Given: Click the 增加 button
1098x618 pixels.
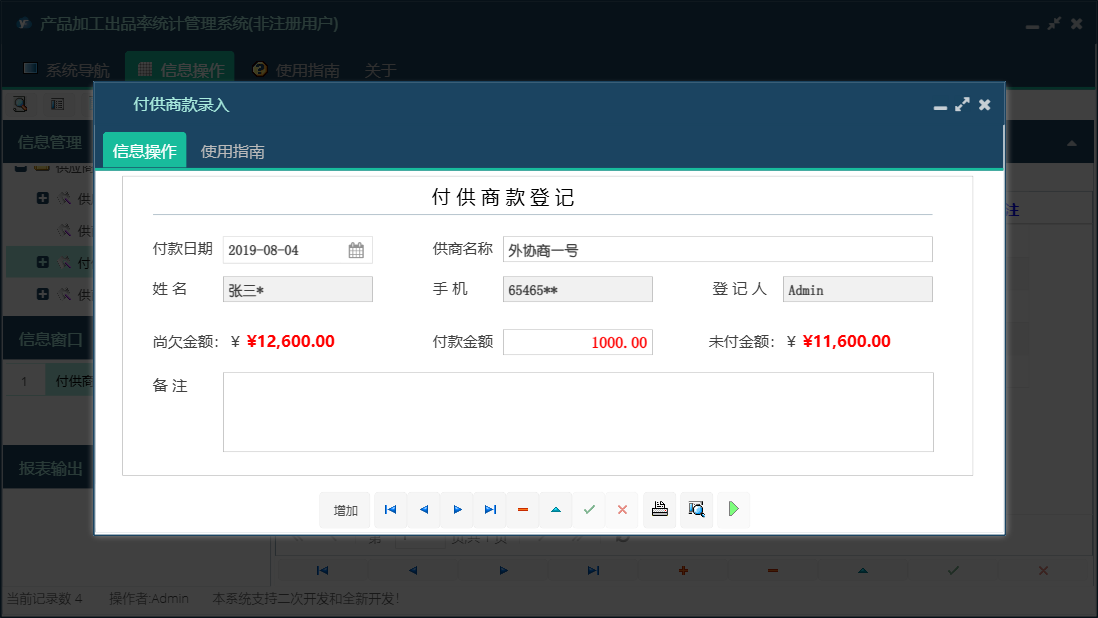Looking at the screenshot, I should pyautogui.click(x=344, y=510).
